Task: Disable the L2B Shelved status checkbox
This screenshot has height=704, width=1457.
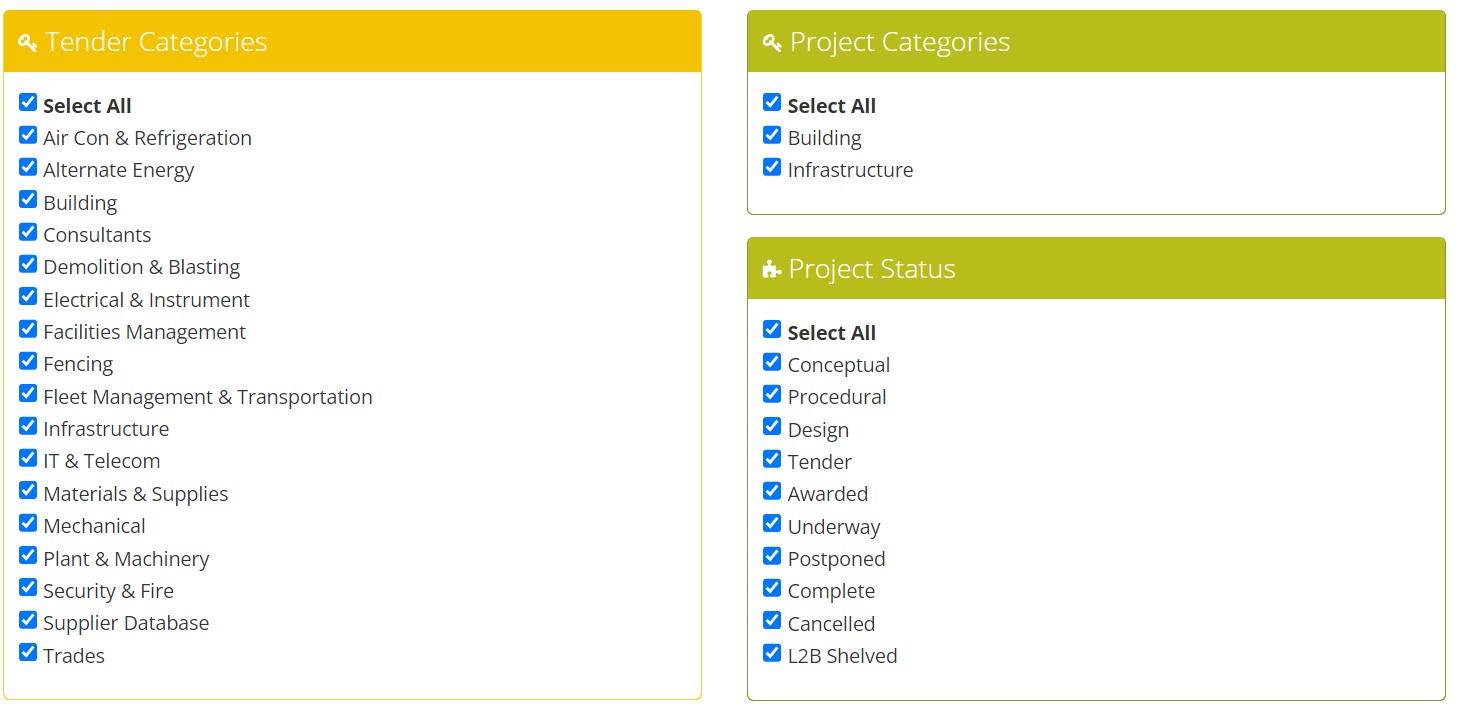Action: 772,652
